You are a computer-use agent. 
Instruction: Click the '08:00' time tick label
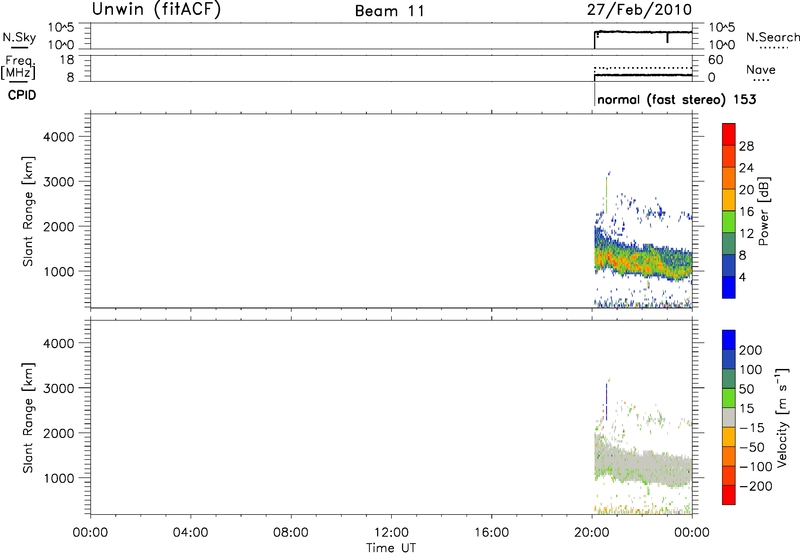[x=291, y=533]
